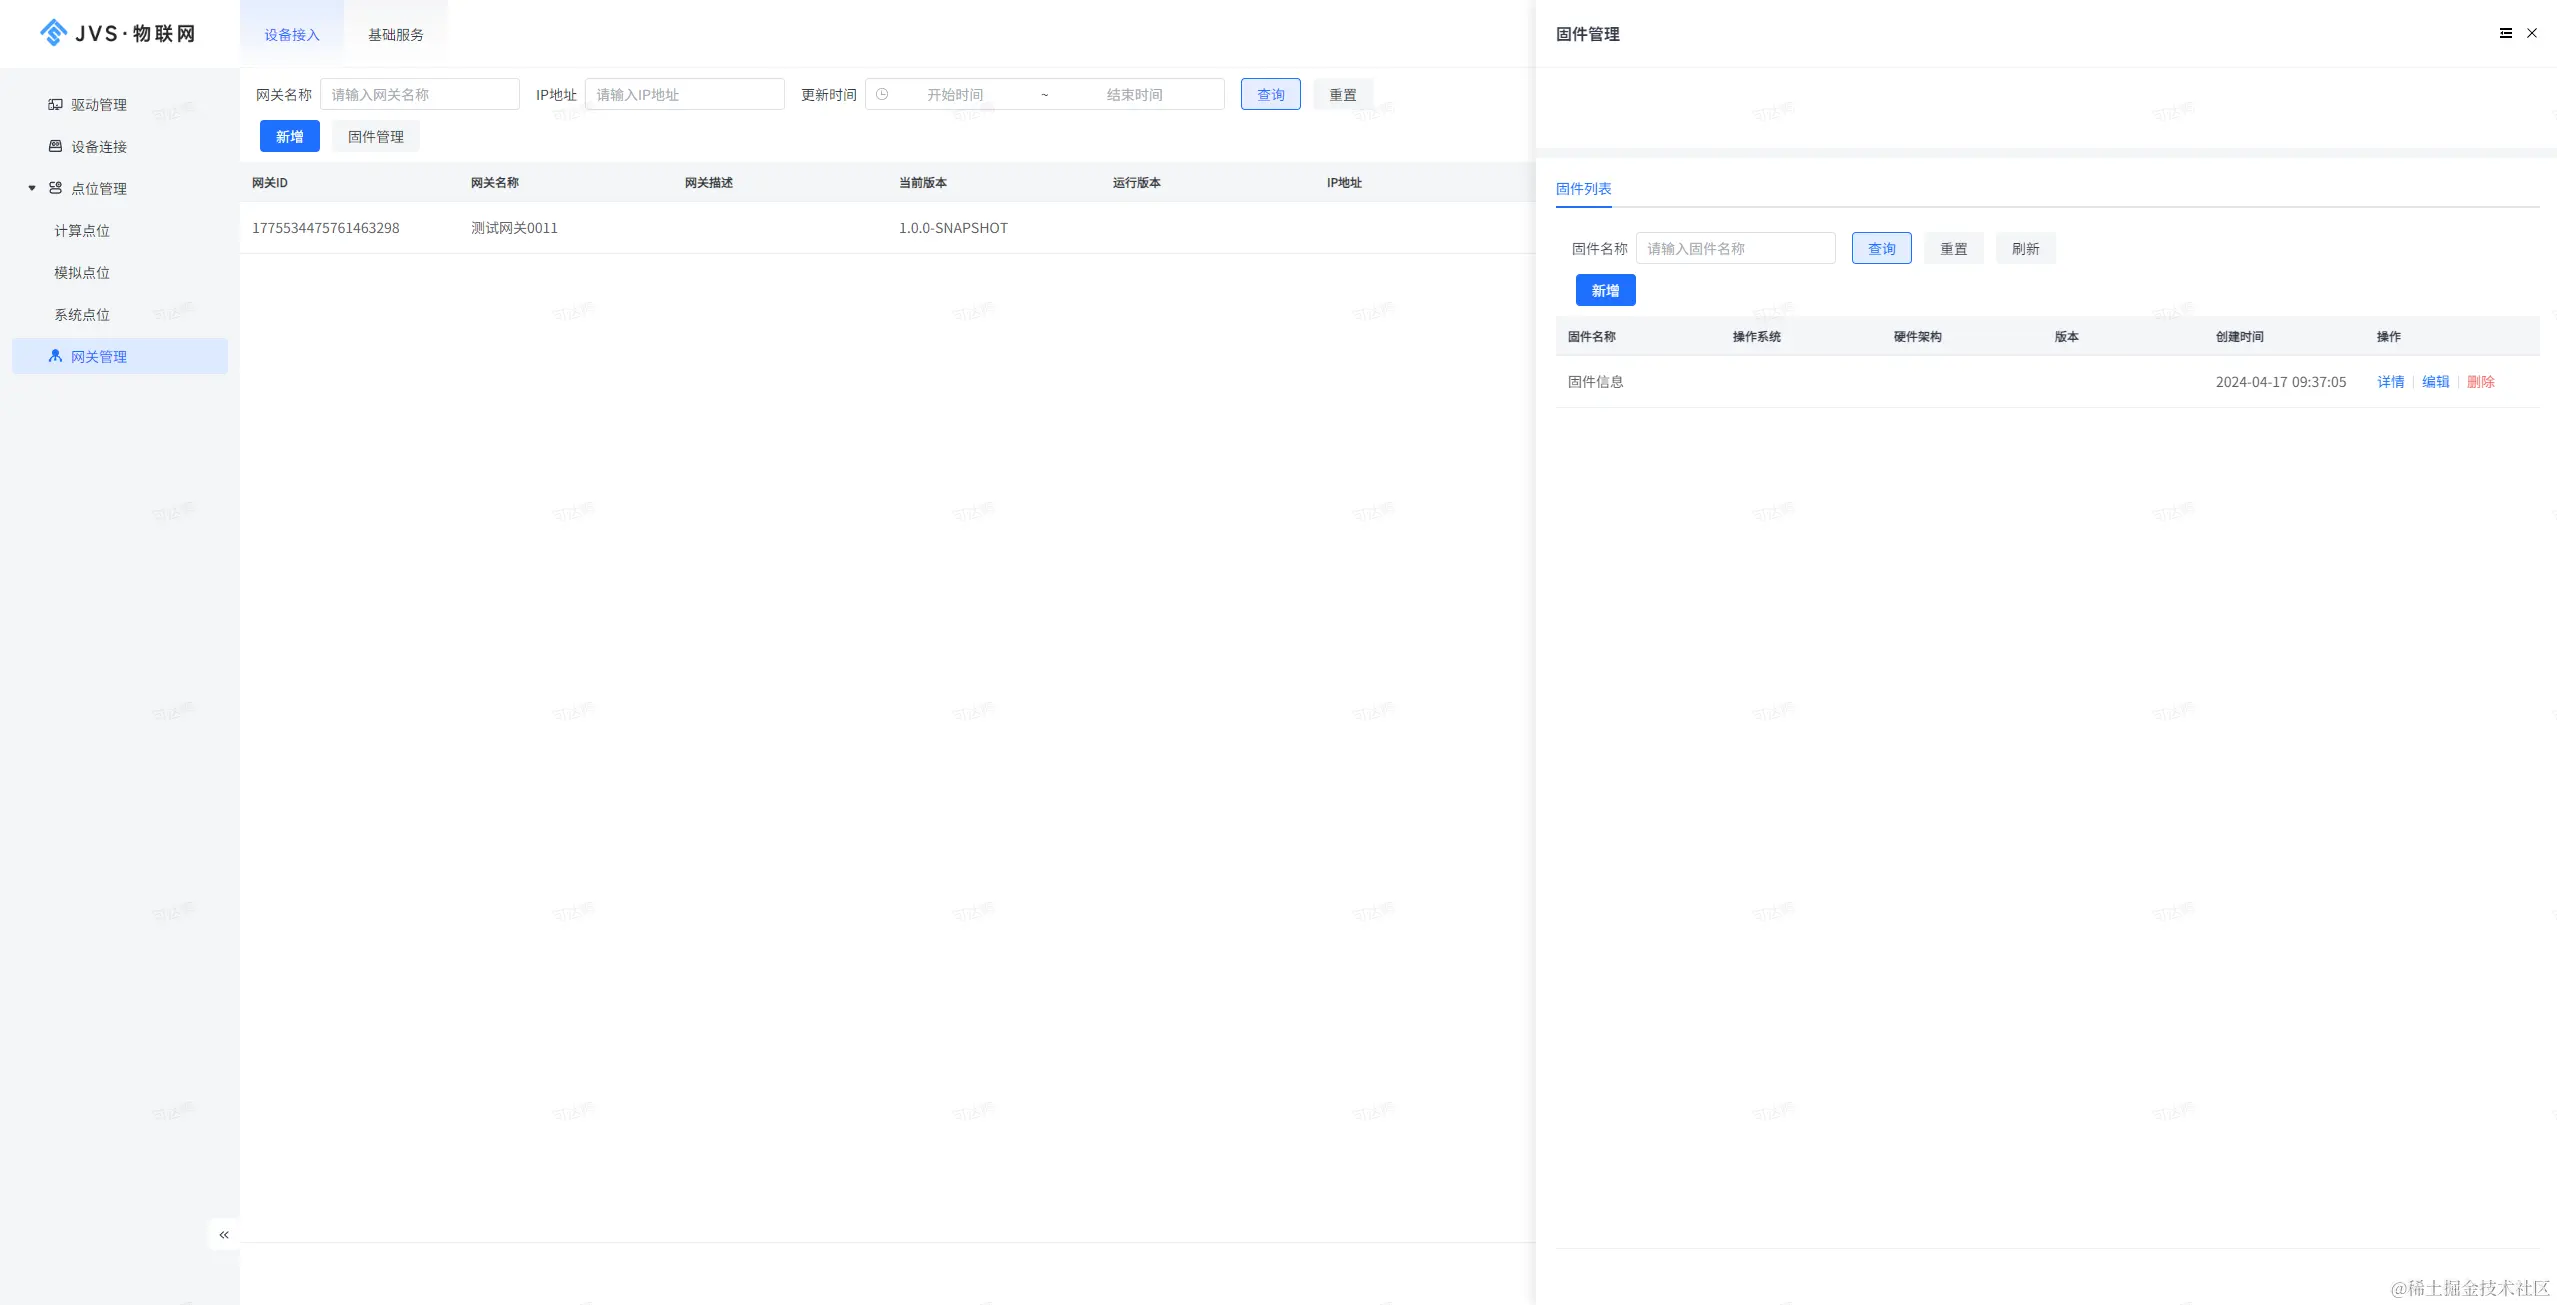
Task: Click 删除 link for 固件信息
Action: [2480, 381]
